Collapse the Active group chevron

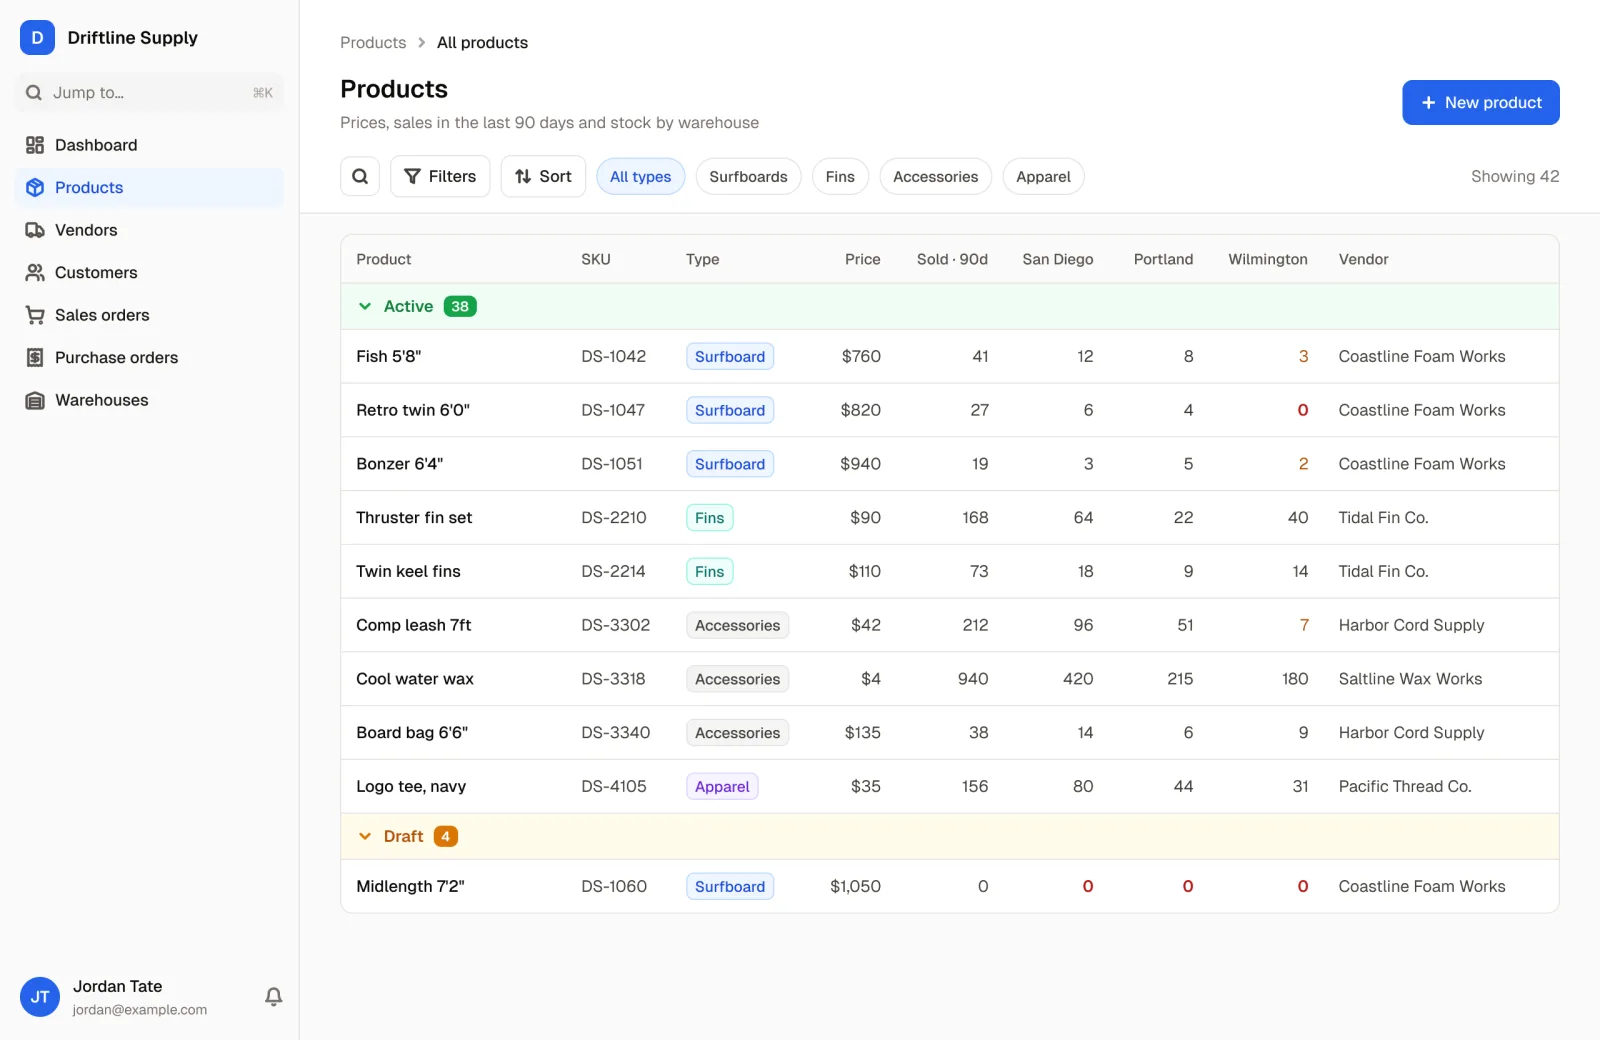(x=365, y=306)
